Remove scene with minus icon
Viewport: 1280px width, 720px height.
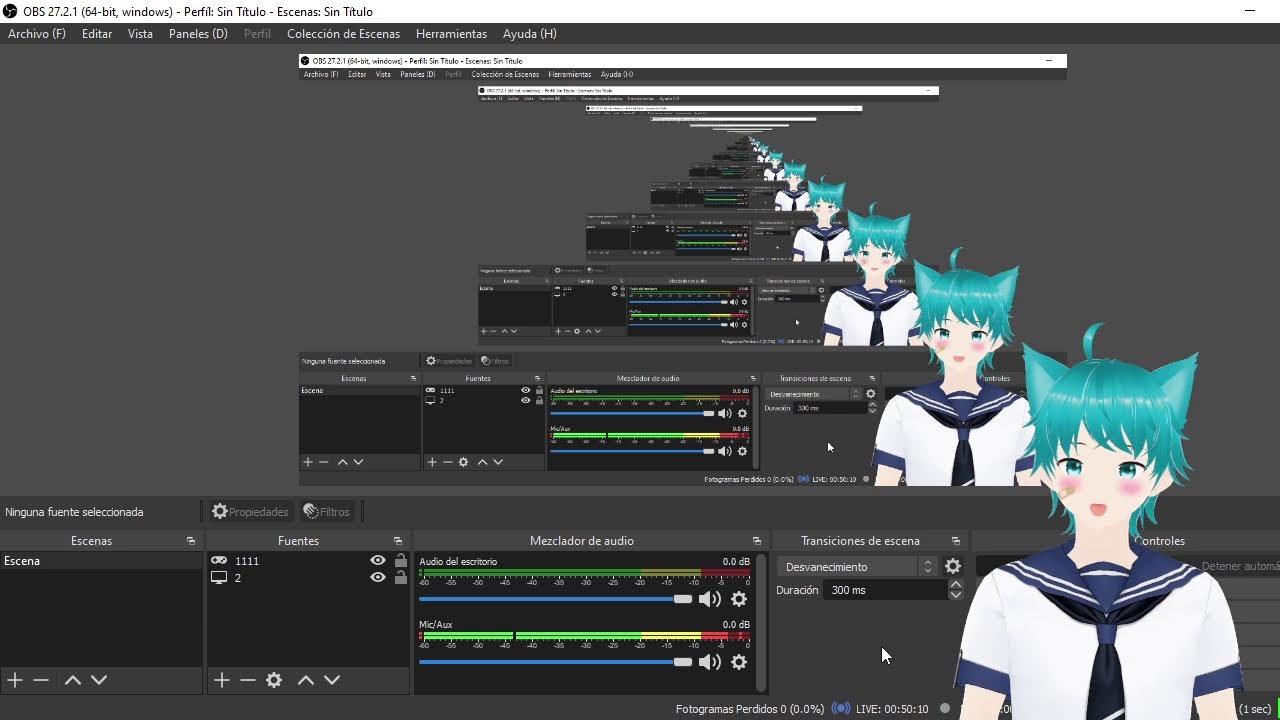pyautogui.click(x=41, y=680)
